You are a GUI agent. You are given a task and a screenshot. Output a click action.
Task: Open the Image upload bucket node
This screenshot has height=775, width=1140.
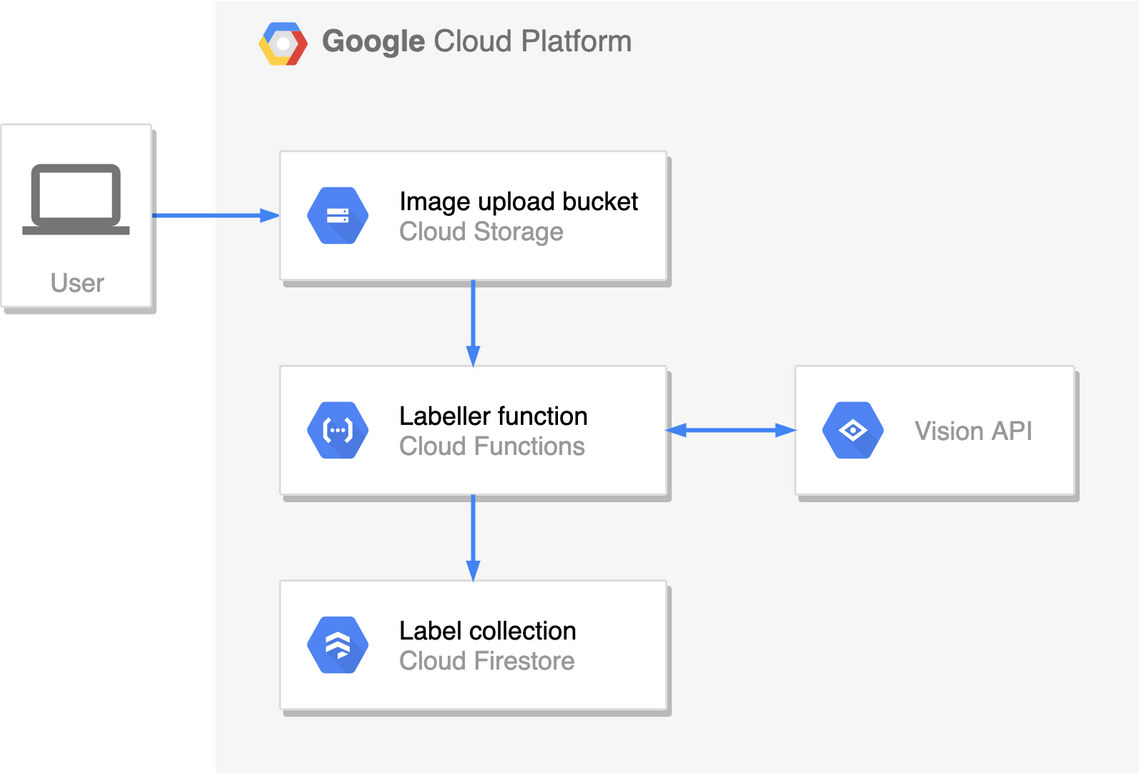pyautogui.click(x=473, y=215)
